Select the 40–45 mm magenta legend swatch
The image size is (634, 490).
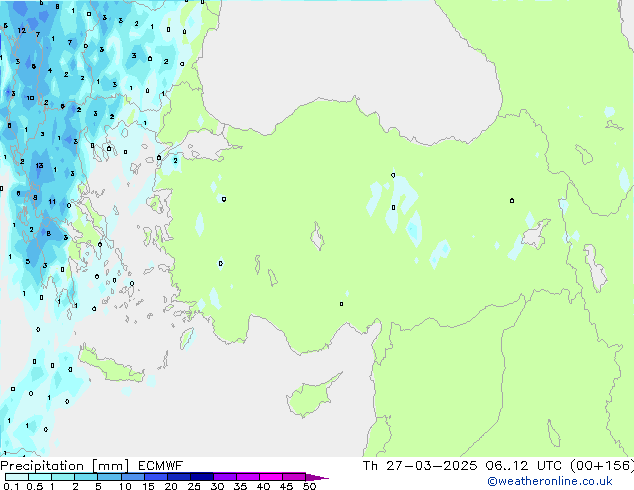(271, 477)
